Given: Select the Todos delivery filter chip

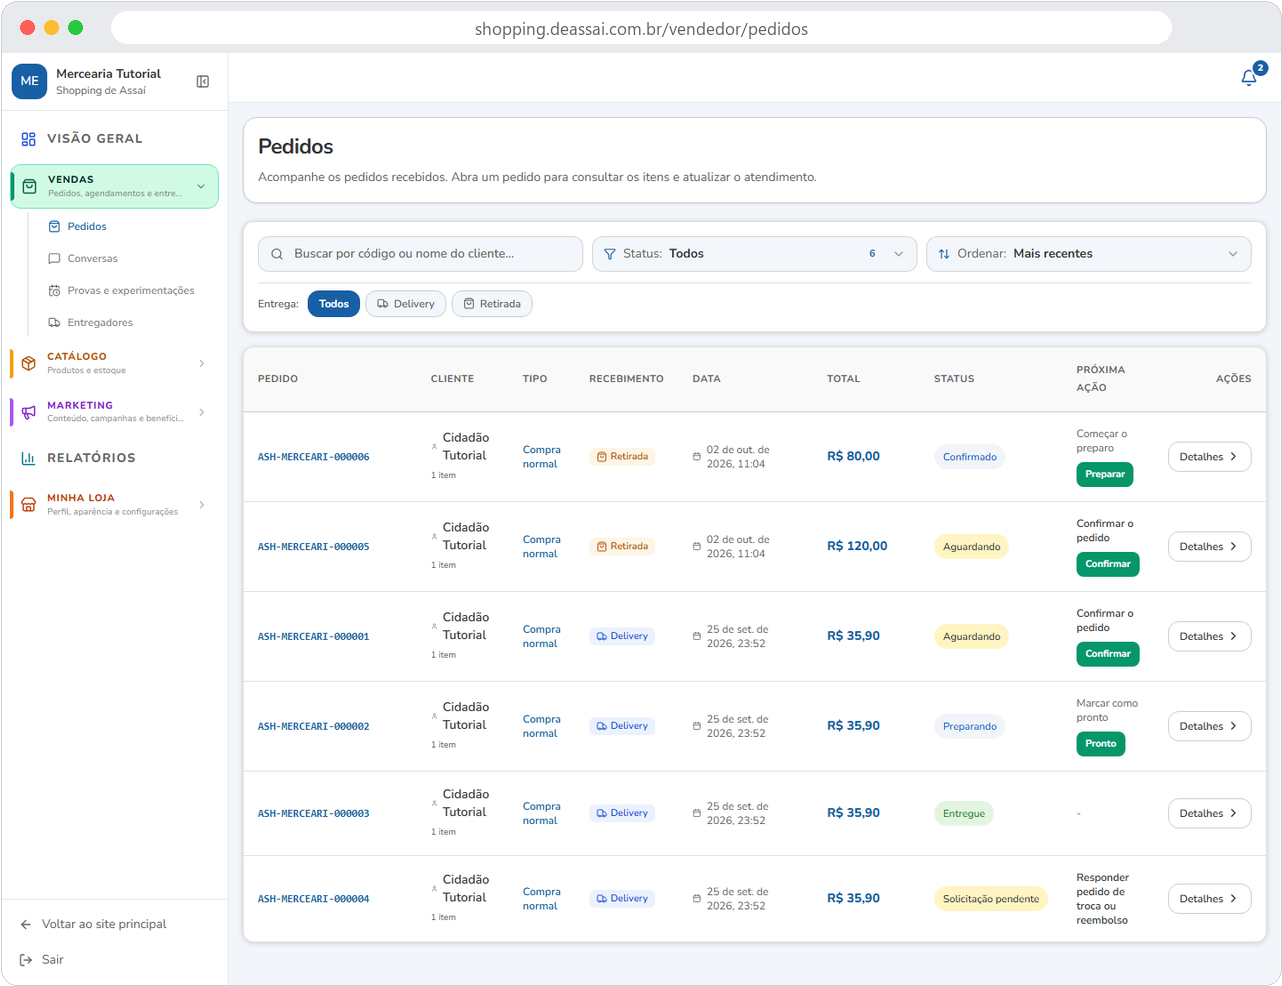Looking at the screenshot, I should click(x=333, y=304).
